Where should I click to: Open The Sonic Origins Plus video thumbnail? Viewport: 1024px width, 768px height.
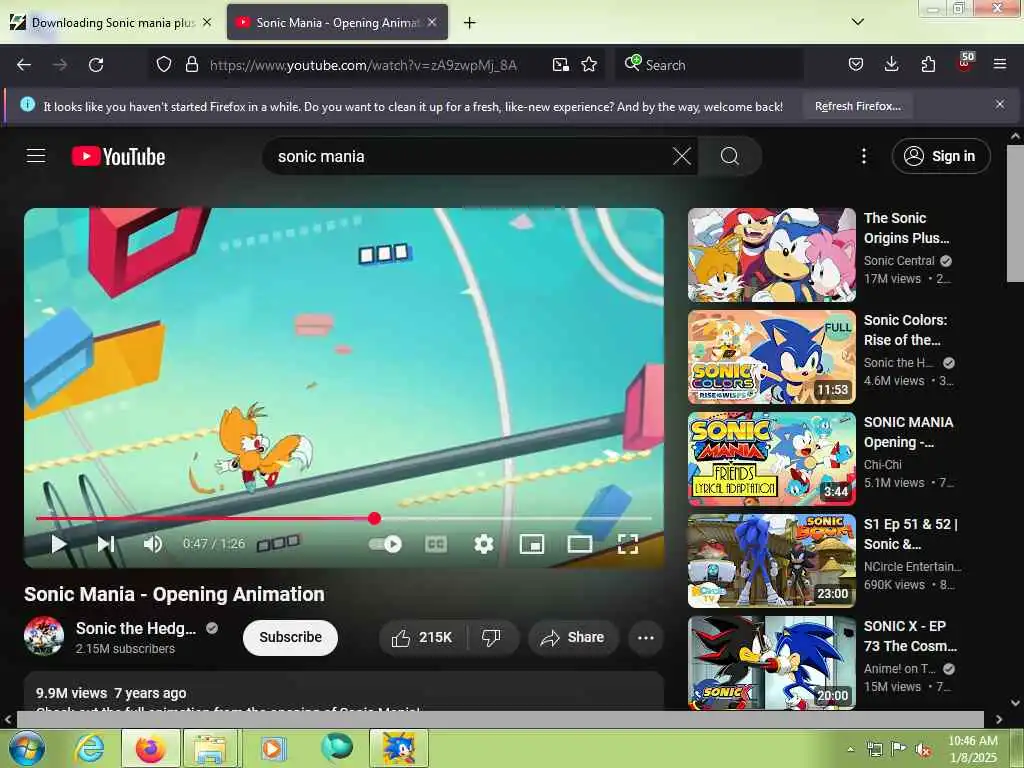(x=771, y=255)
